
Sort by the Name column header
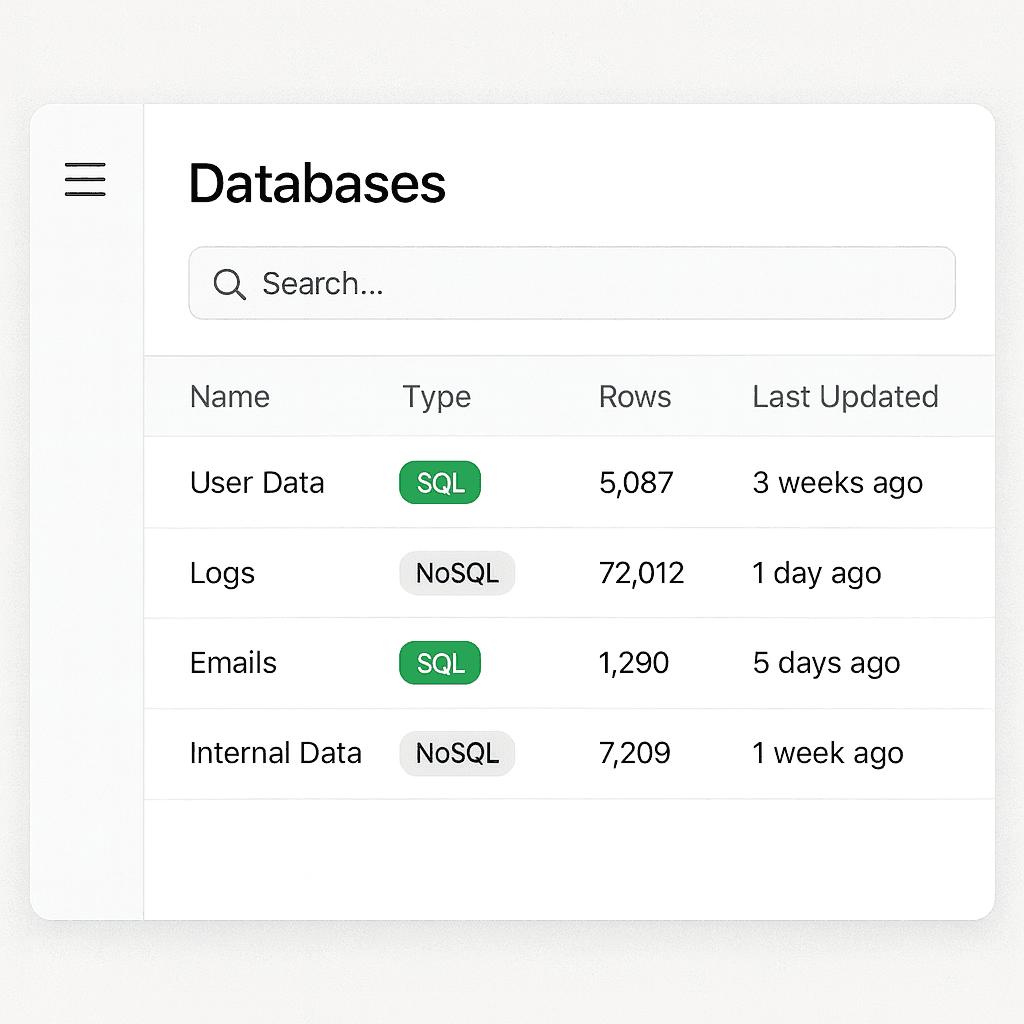(x=229, y=397)
